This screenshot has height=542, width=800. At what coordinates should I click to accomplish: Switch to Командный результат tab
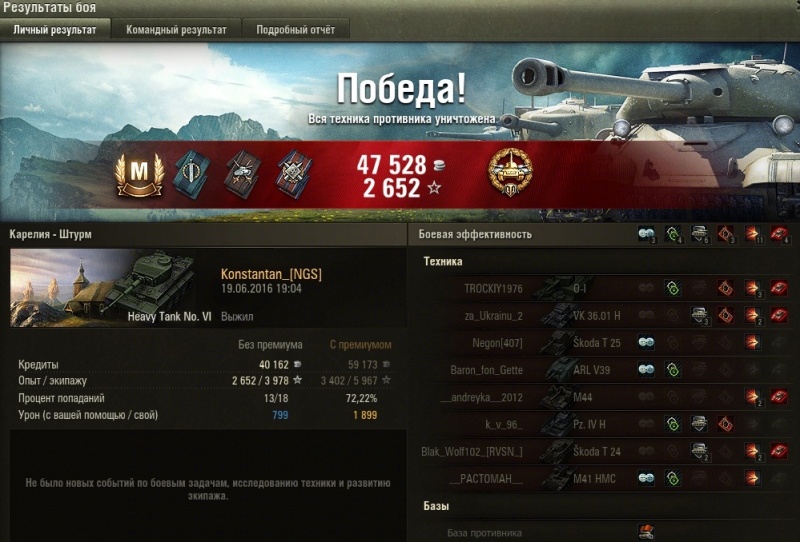click(176, 30)
